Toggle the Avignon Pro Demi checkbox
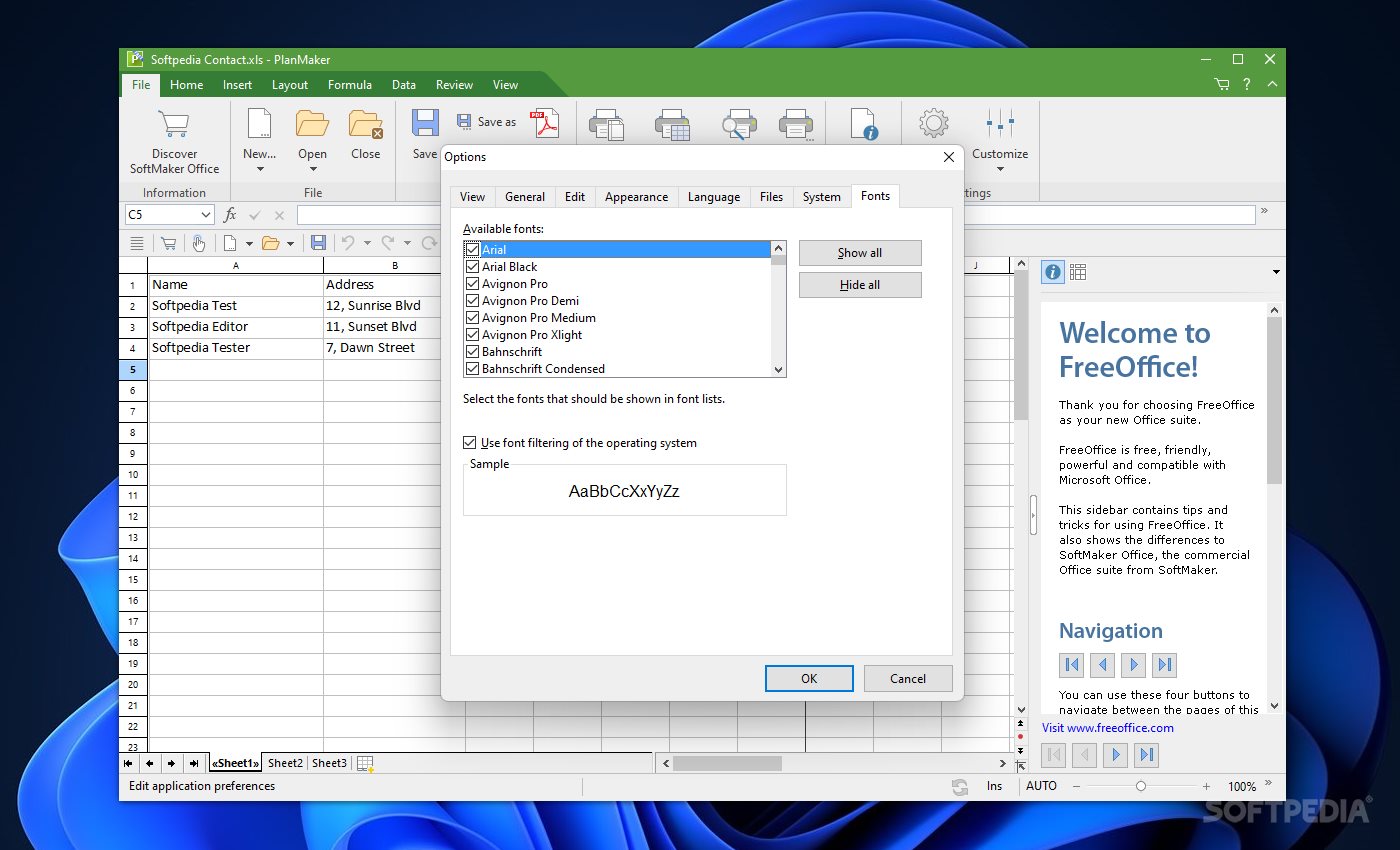Viewport: 1400px width, 850px height. pos(473,301)
